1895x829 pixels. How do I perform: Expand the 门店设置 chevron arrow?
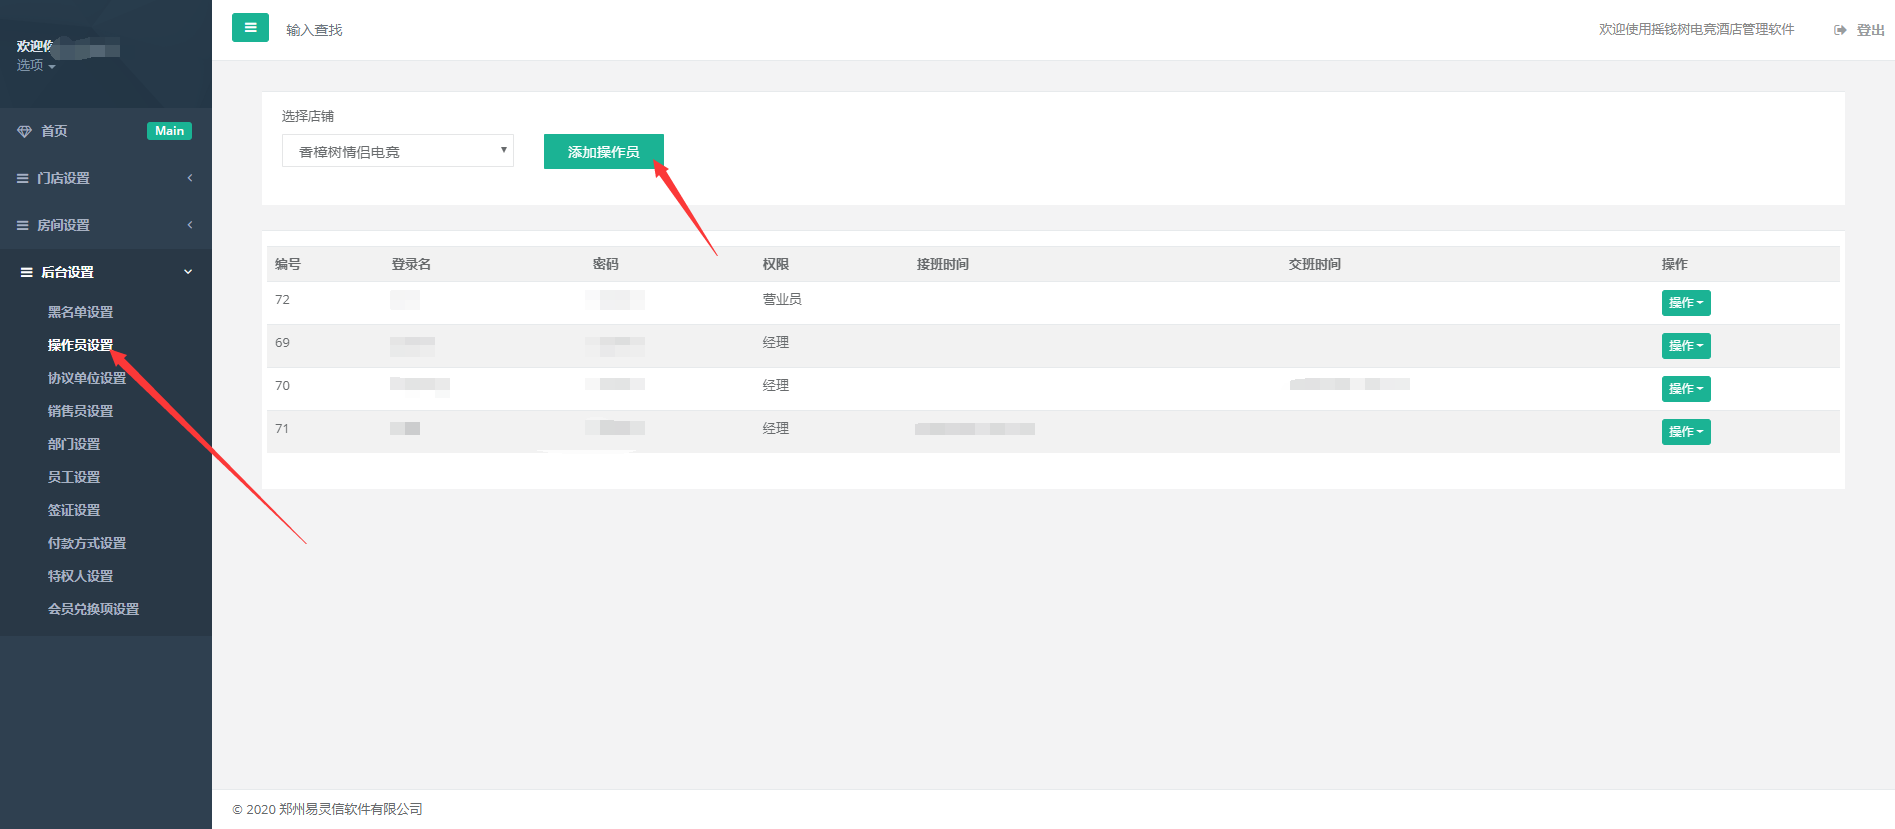point(190,178)
